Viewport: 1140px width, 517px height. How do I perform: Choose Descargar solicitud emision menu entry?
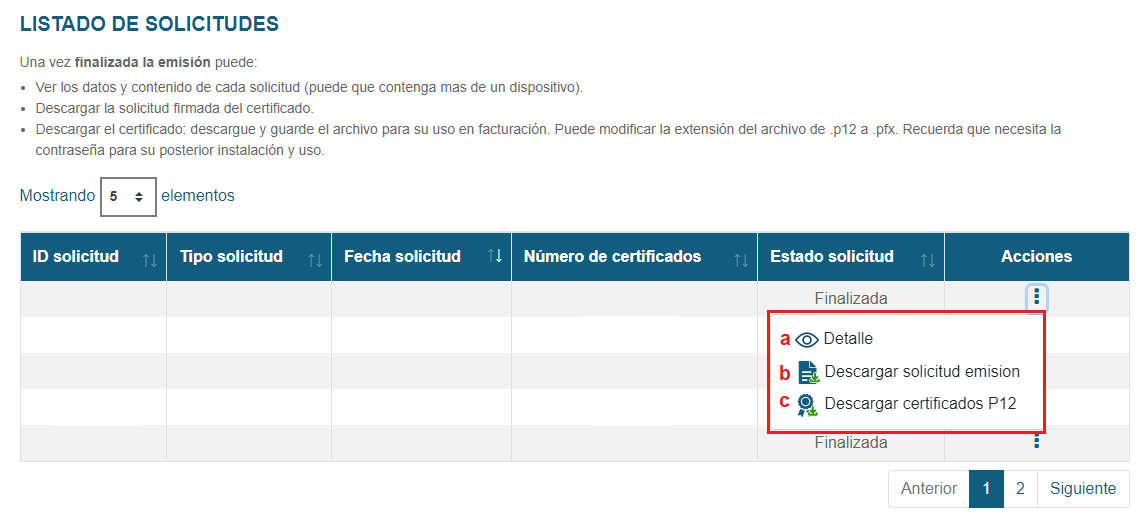[922, 372]
